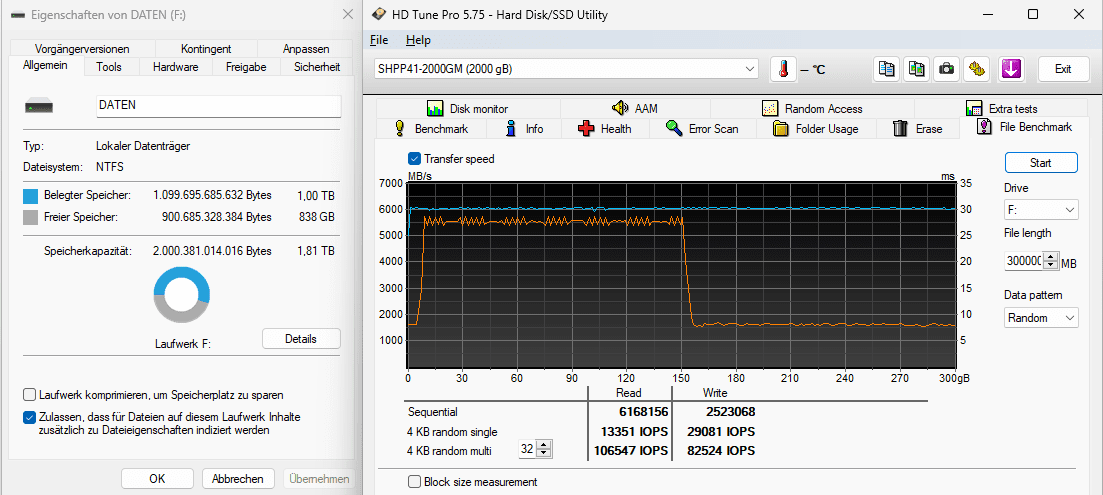Open the Sicherheit tab
The height and width of the screenshot is (495, 1103).
(317, 68)
